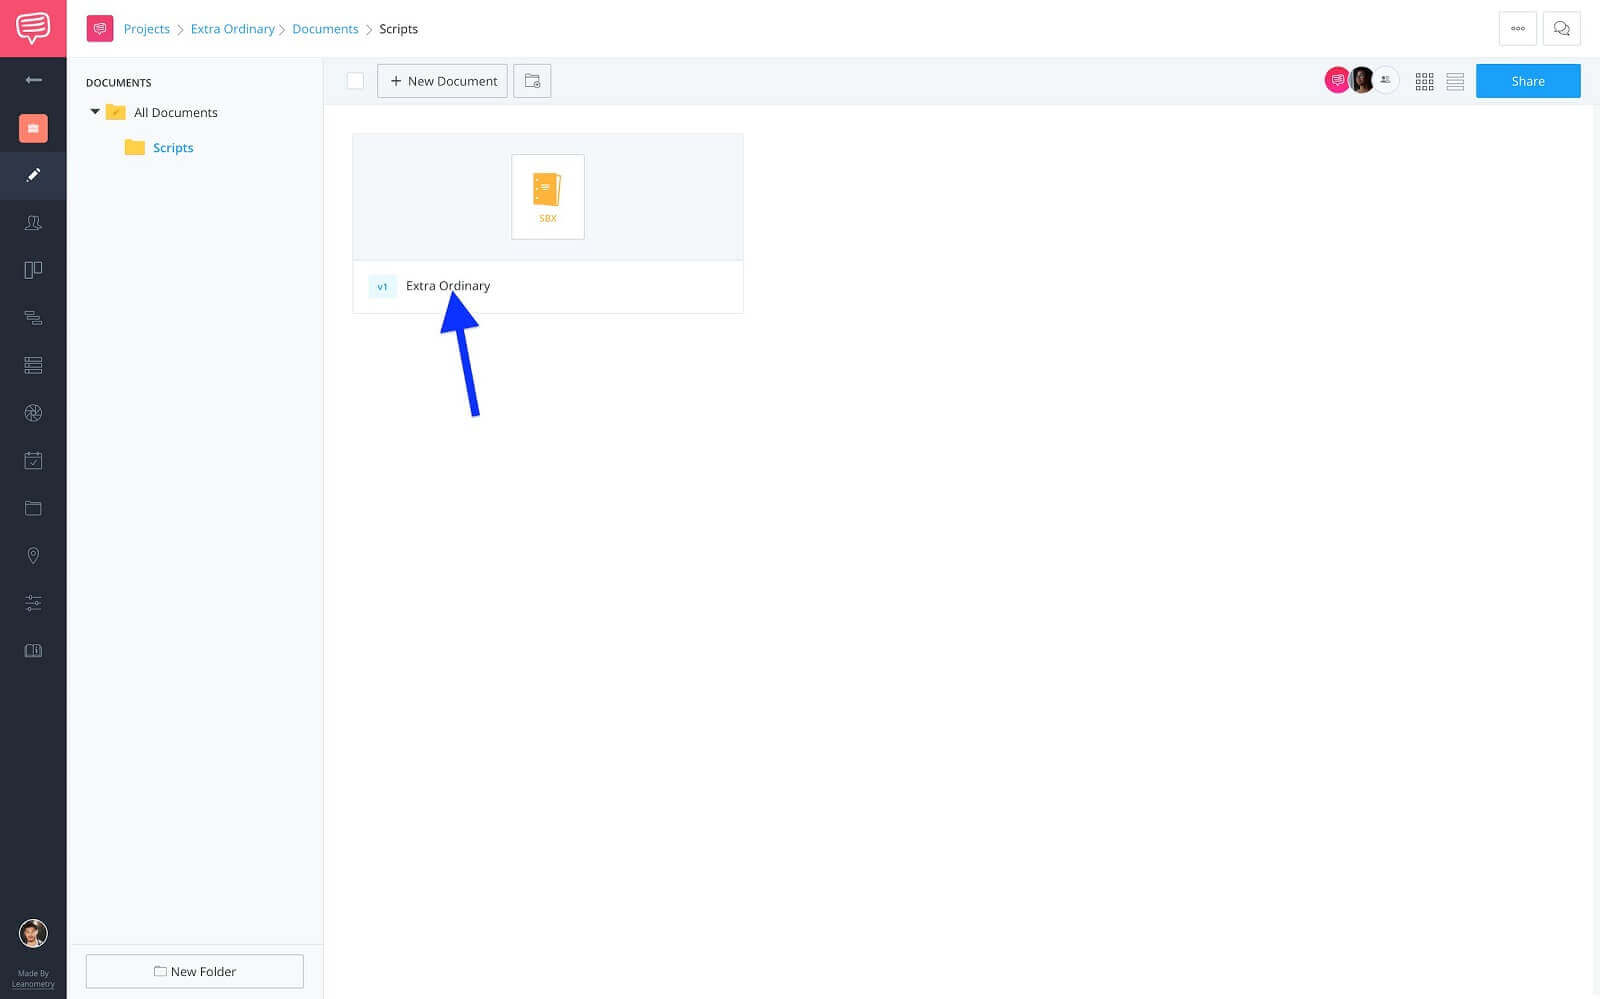Open the location pin sidebar icon

pos(33,555)
